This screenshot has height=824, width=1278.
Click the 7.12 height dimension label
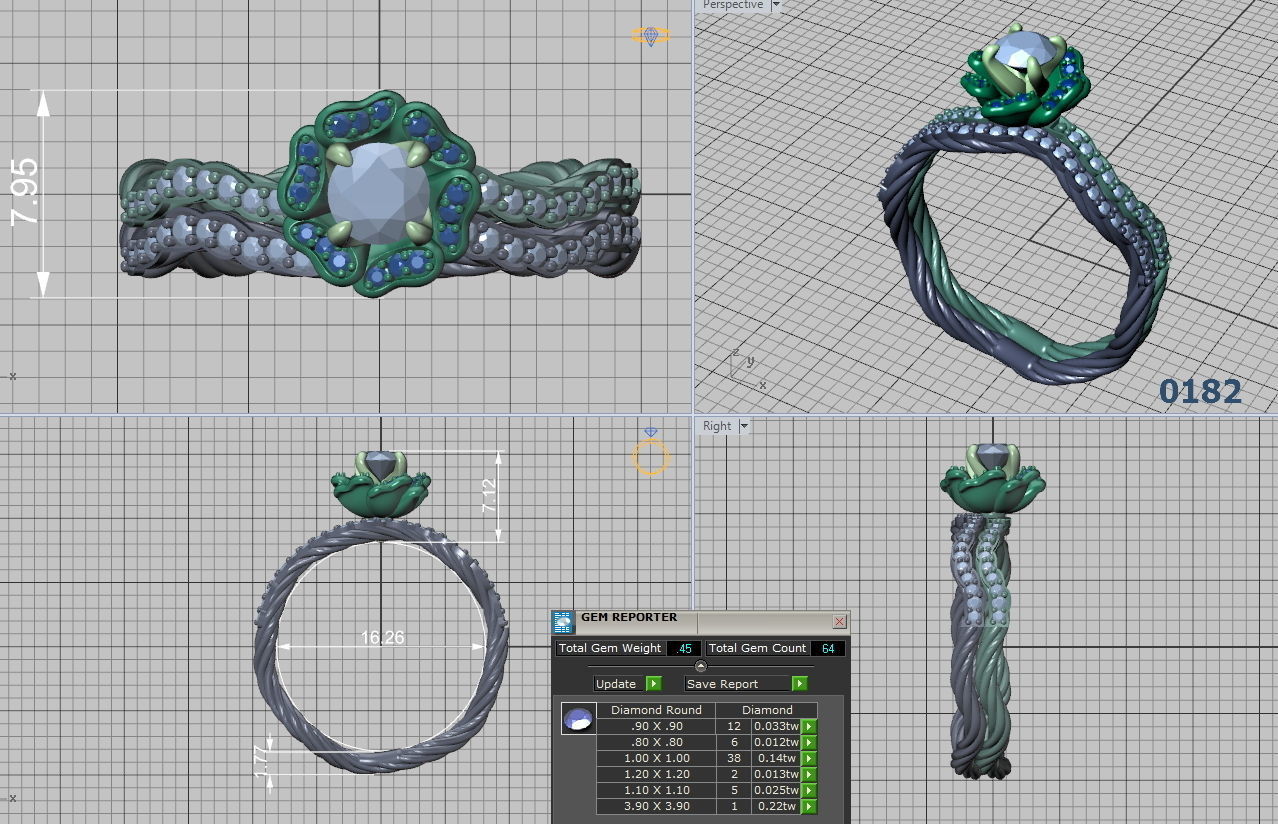(x=489, y=497)
